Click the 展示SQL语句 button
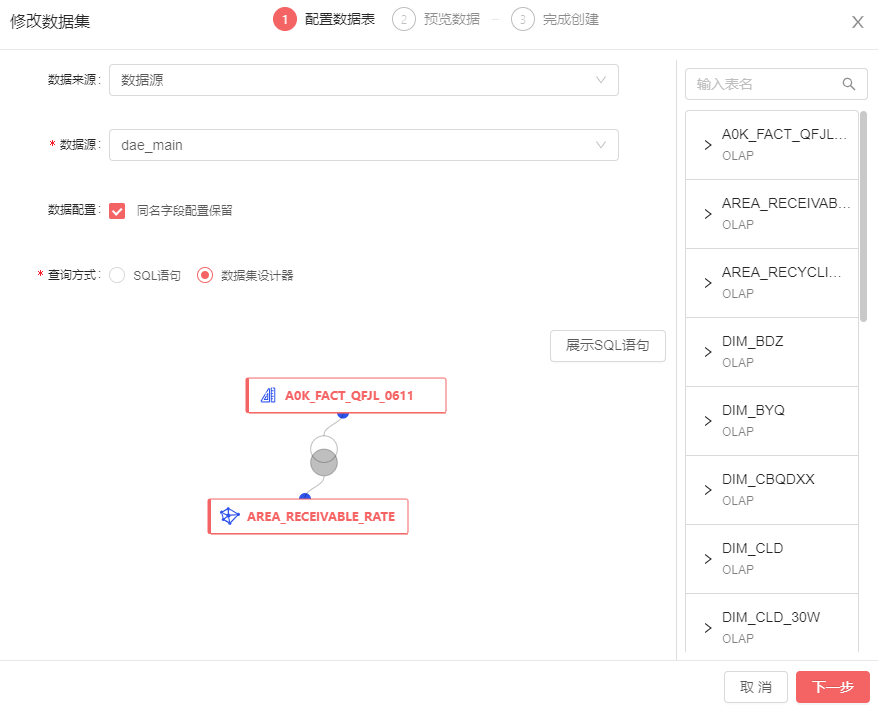 (x=607, y=345)
